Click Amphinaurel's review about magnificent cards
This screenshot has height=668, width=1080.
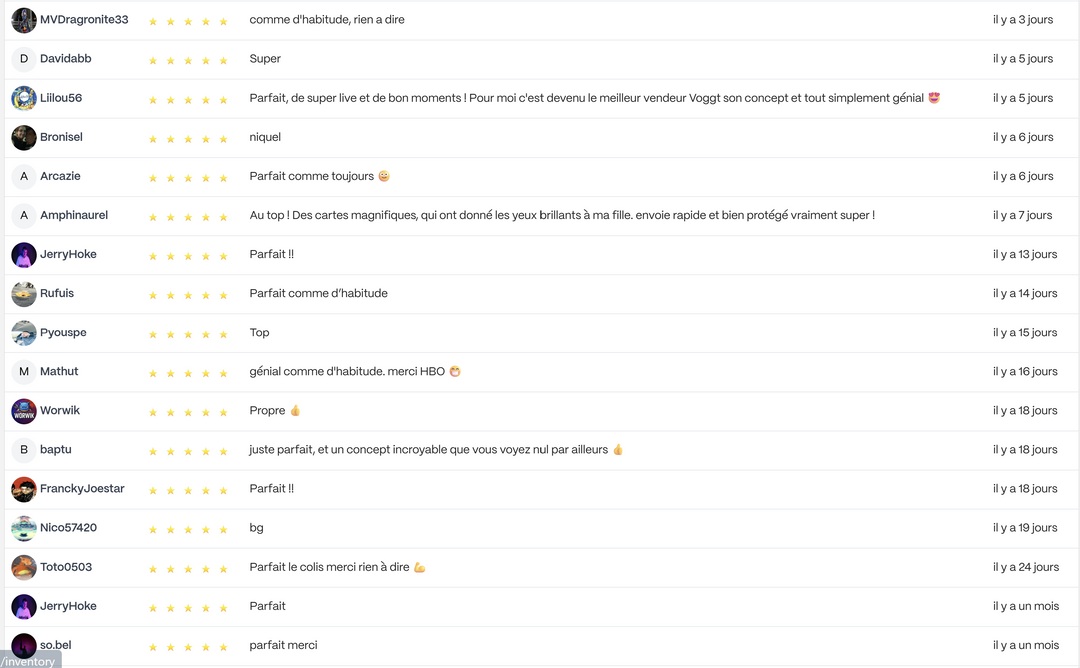[562, 215]
